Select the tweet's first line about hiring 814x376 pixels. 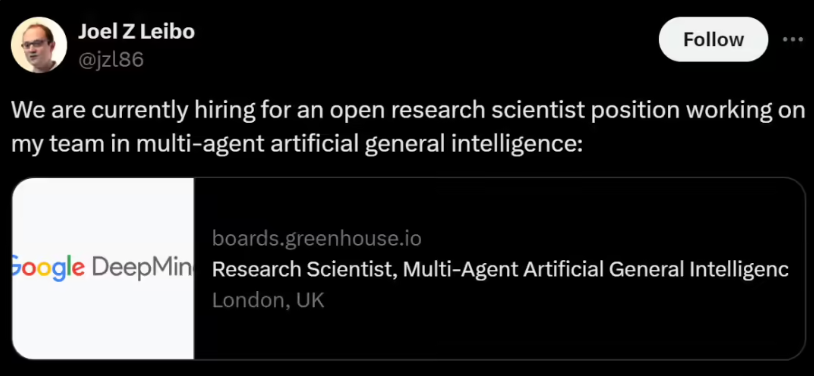coord(408,111)
